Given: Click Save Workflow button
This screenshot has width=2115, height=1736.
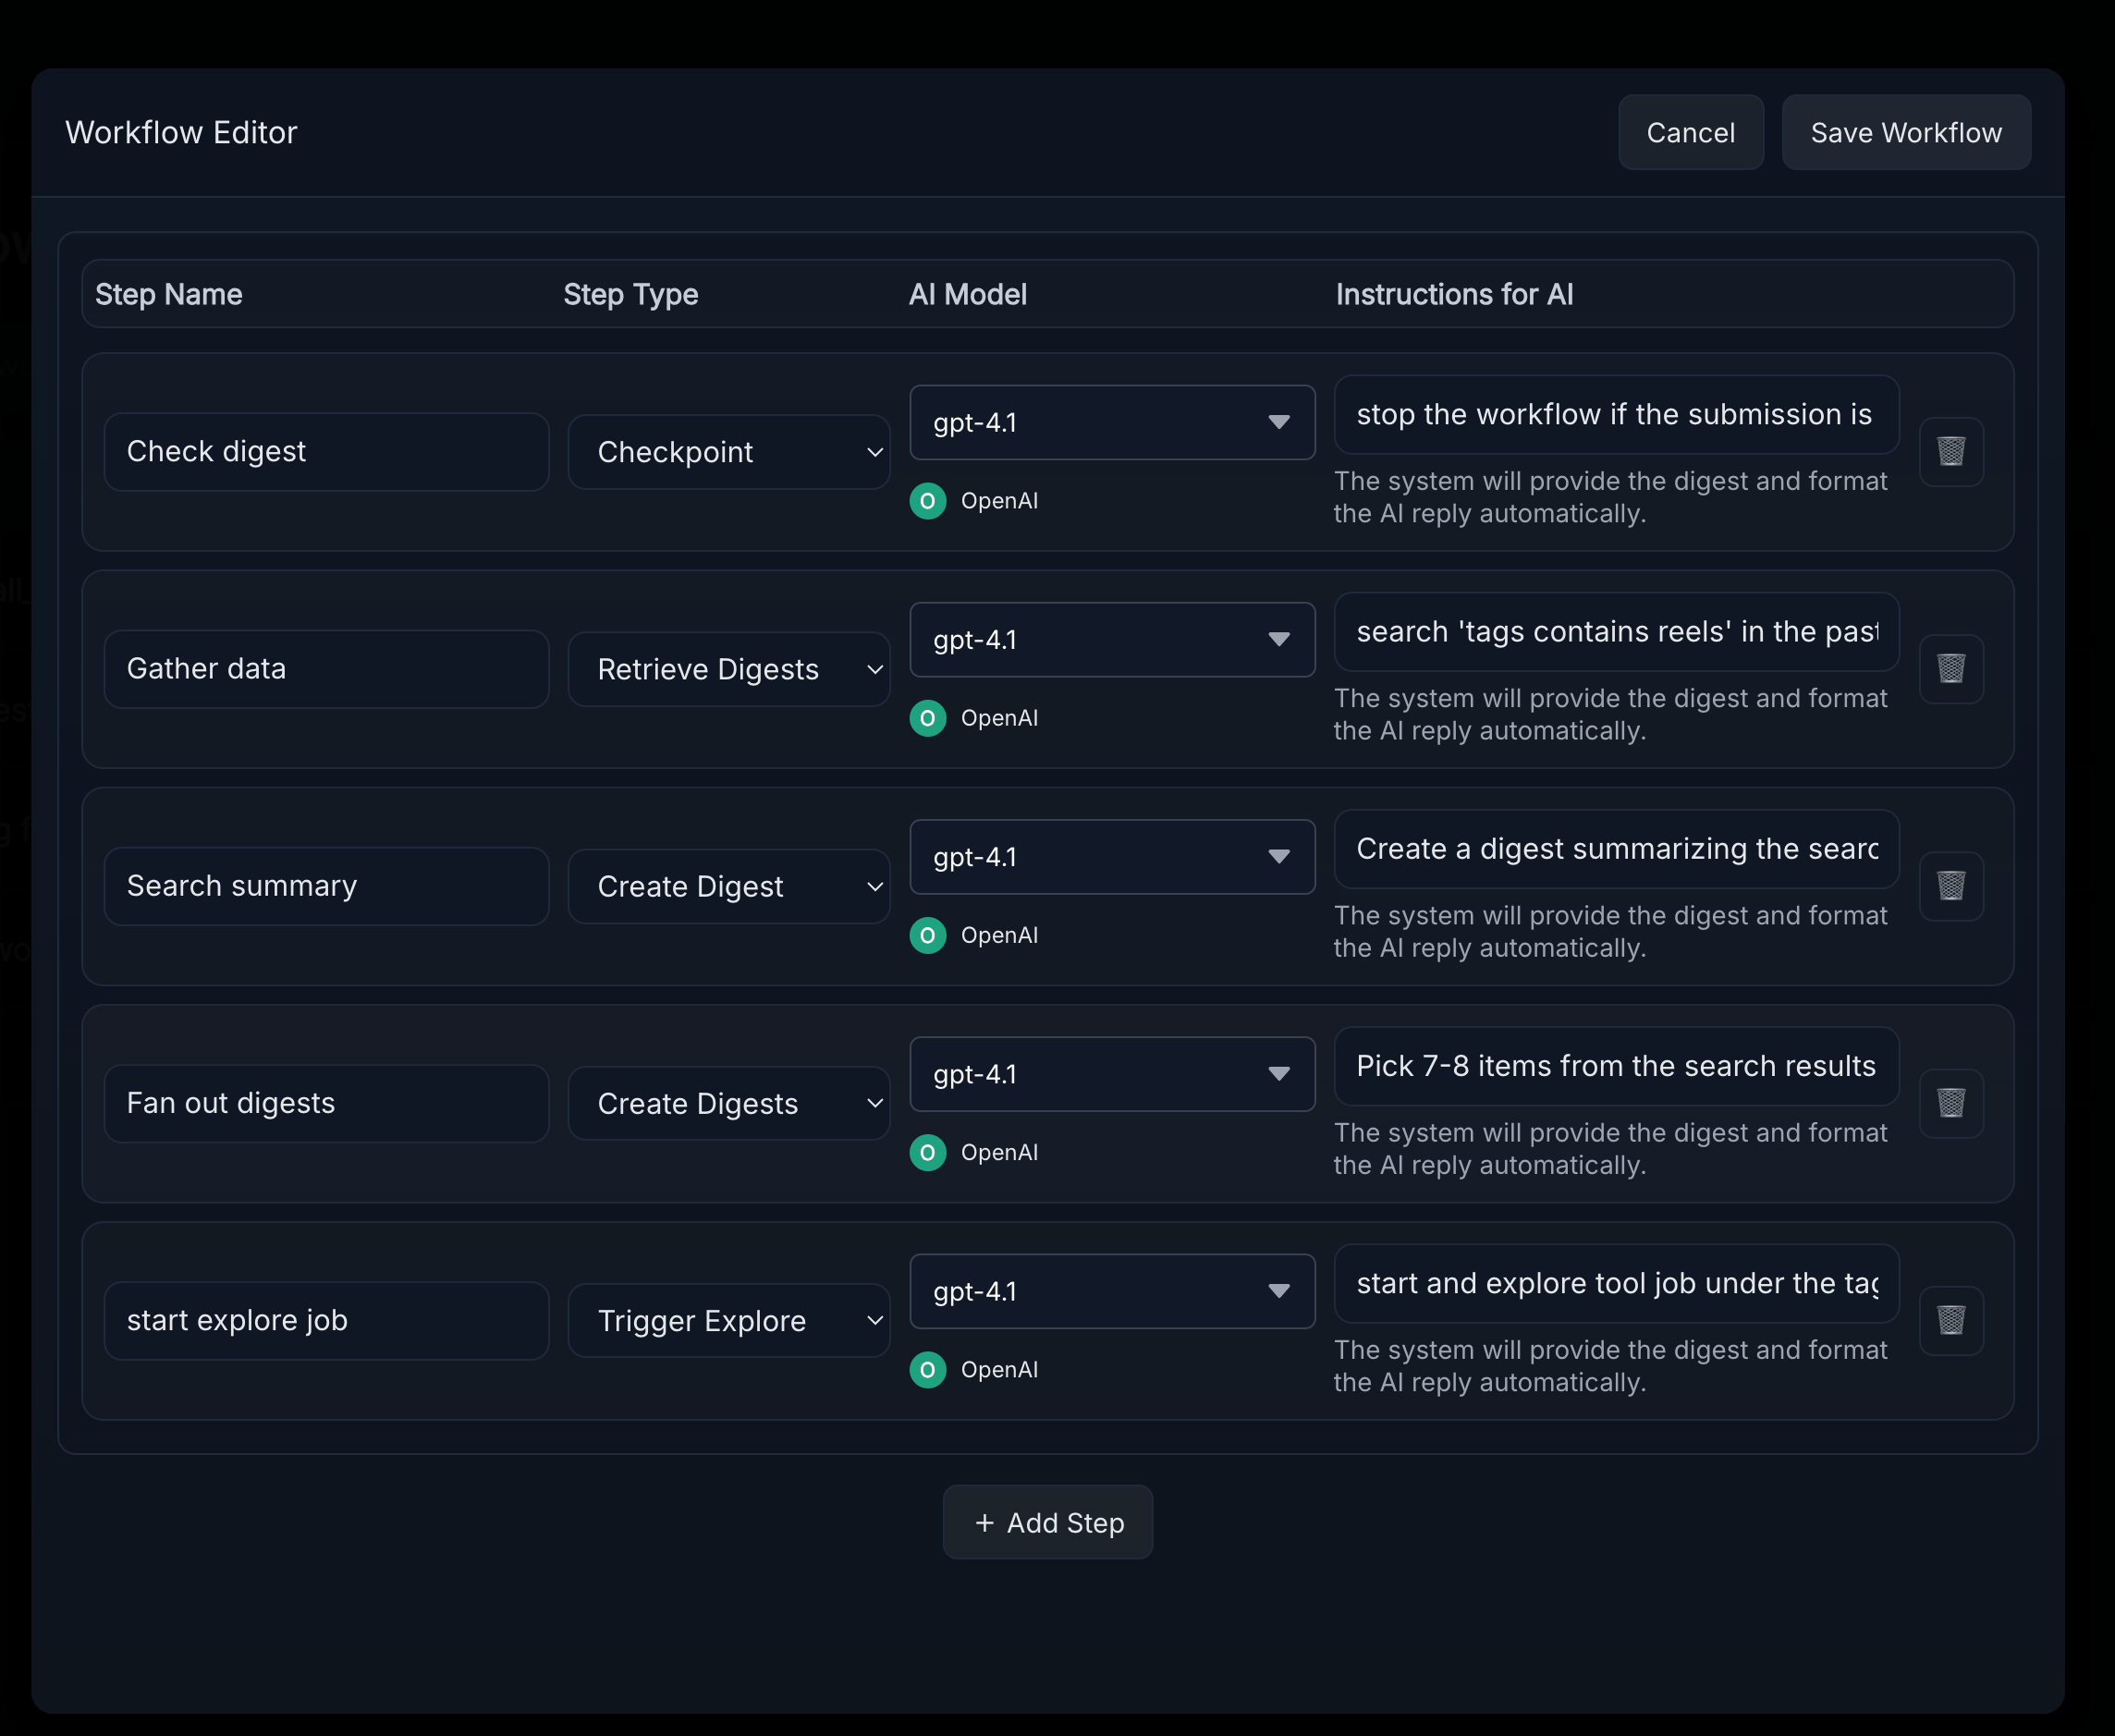Looking at the screenshot, I should click(x=1906, y=133).
